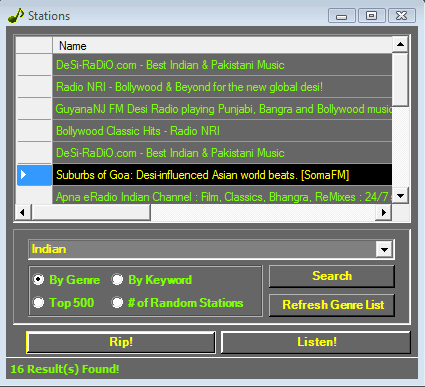Open the Indian genre dropdown arrow
This screenshot has width=425, height=387.
click(x=384, y=249)
